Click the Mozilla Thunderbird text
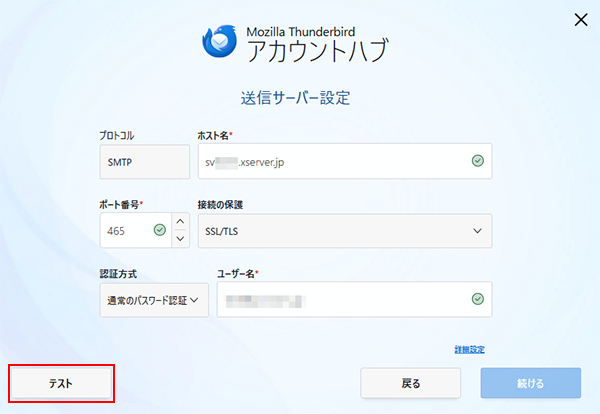The image size is (600, 414). coord(300,31)
